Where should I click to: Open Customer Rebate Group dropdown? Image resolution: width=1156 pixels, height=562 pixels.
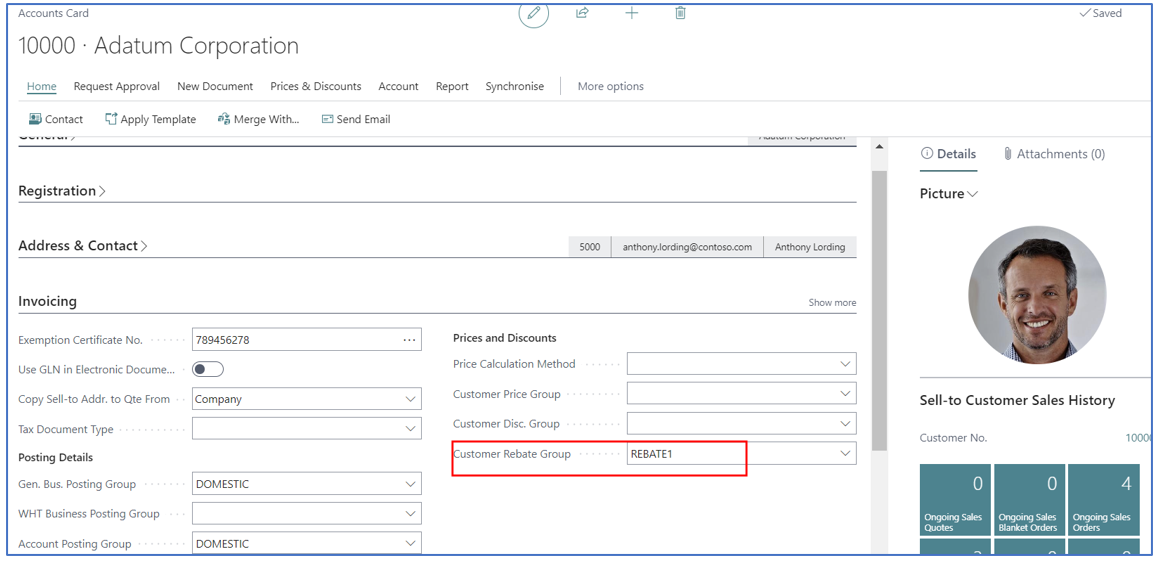click(x=844, y=454)
